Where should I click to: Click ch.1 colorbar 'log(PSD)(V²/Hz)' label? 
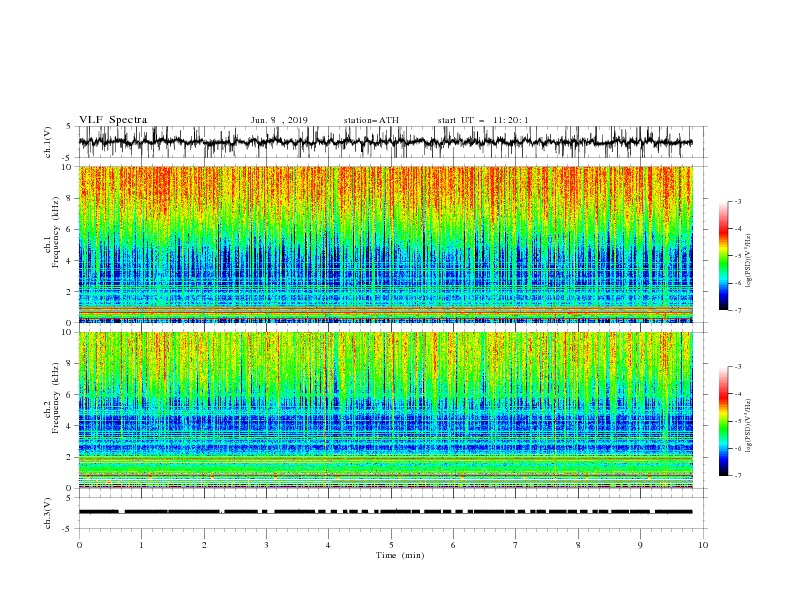(749, 261)
